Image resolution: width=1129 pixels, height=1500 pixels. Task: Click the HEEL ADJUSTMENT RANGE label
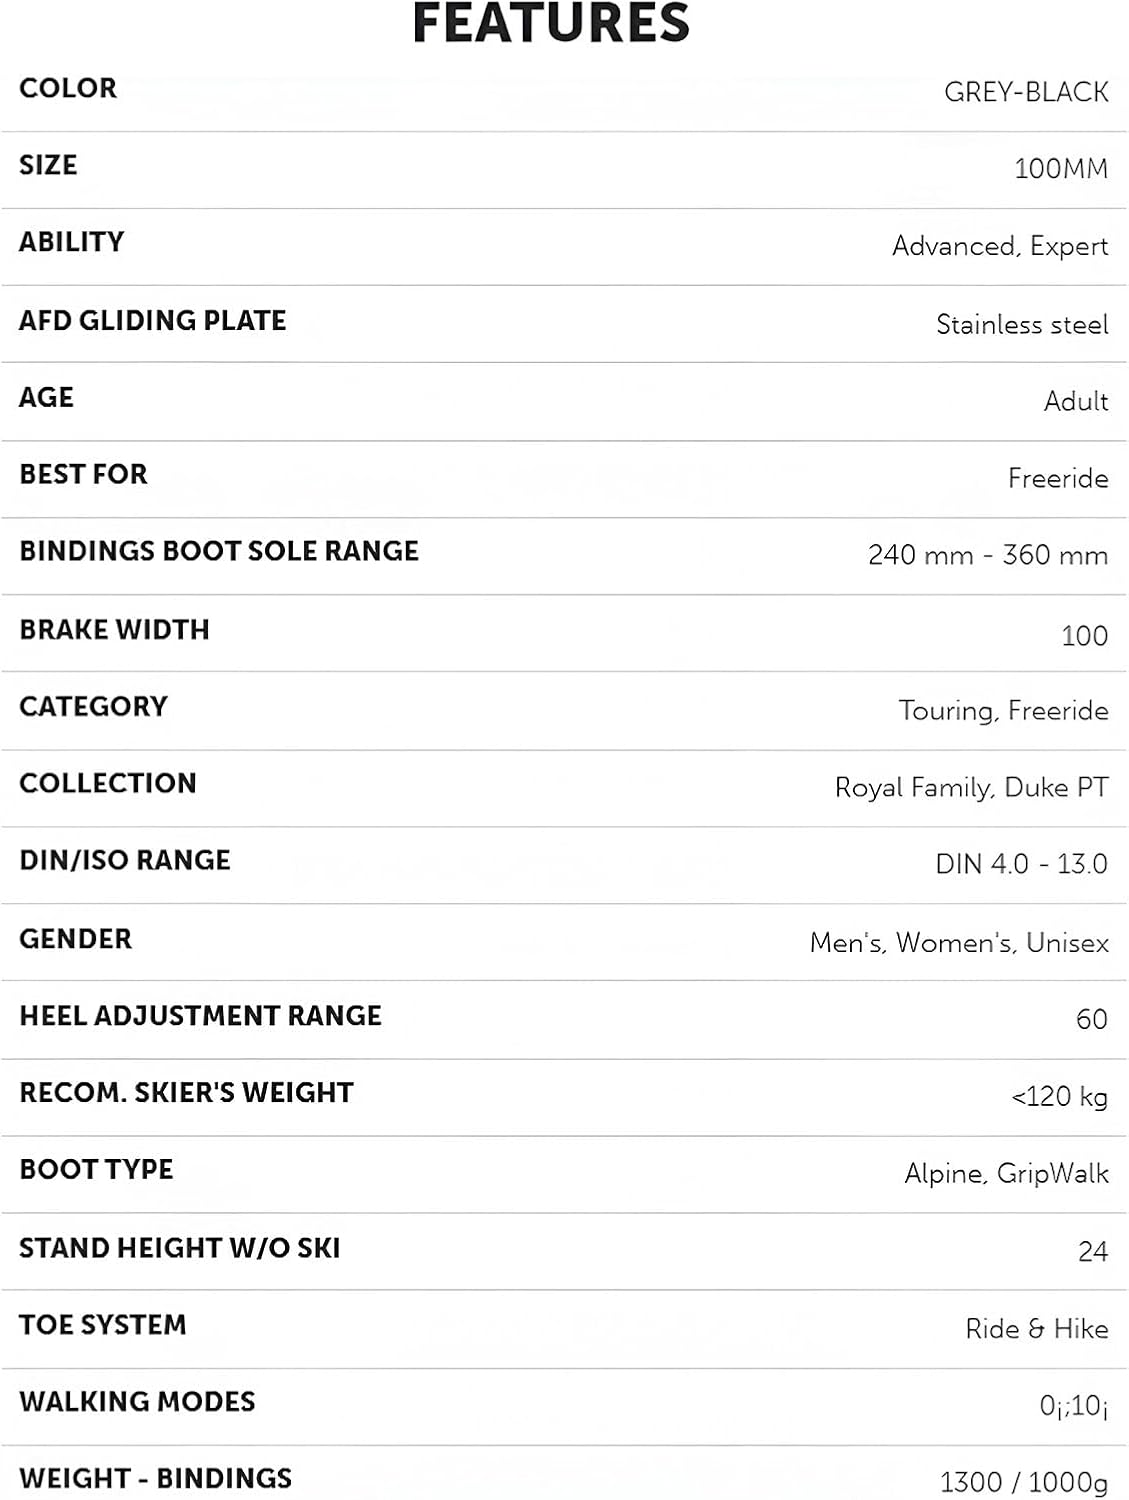(201, 1016)
